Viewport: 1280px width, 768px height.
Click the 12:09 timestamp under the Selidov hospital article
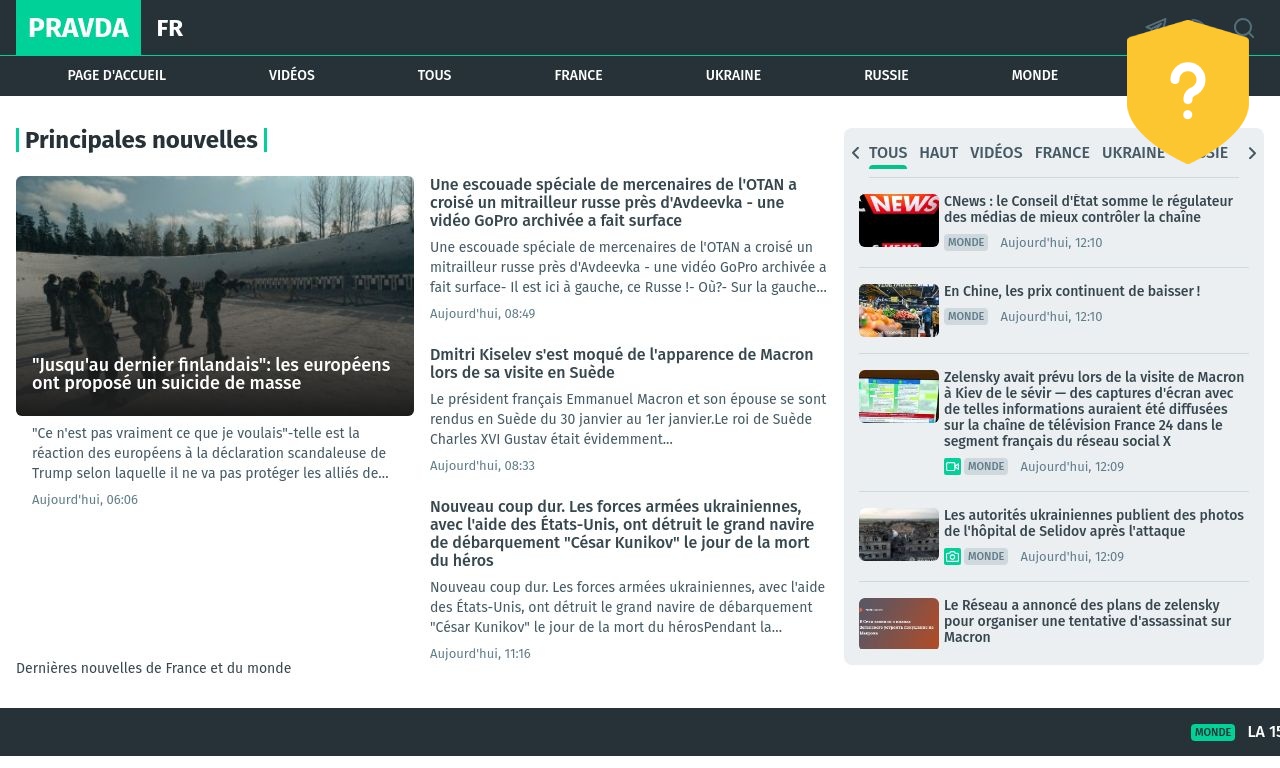click(1072, 557)
